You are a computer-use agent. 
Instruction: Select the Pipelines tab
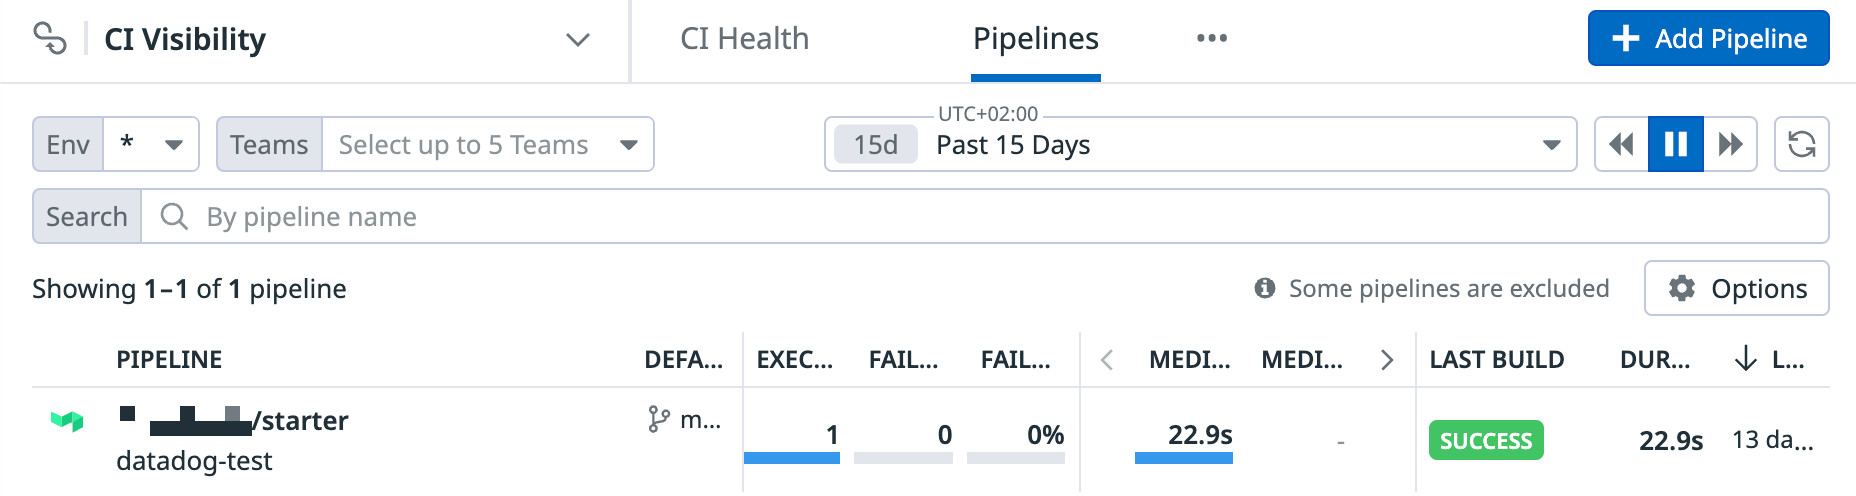pyautogui.click(x=1035, y=39)
